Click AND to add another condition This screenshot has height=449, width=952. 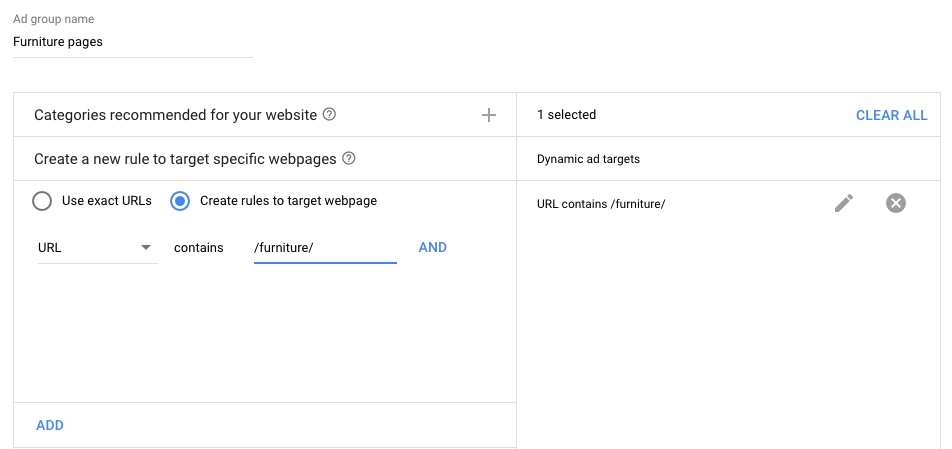click(x=433, y=248)
